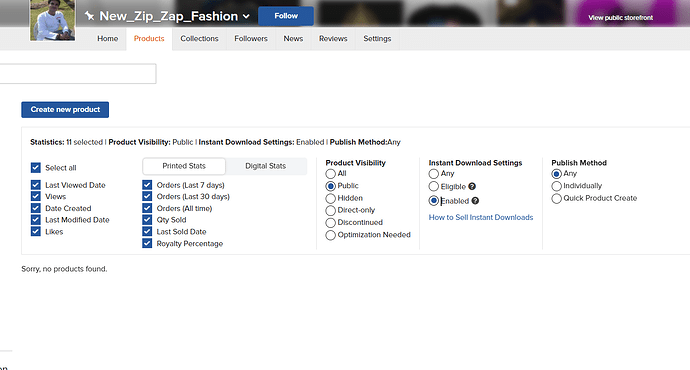Focus the product search field
Image resolution: width=690 pixels, height=370 pixels.
pyautogui.click(x=78, y=73)
